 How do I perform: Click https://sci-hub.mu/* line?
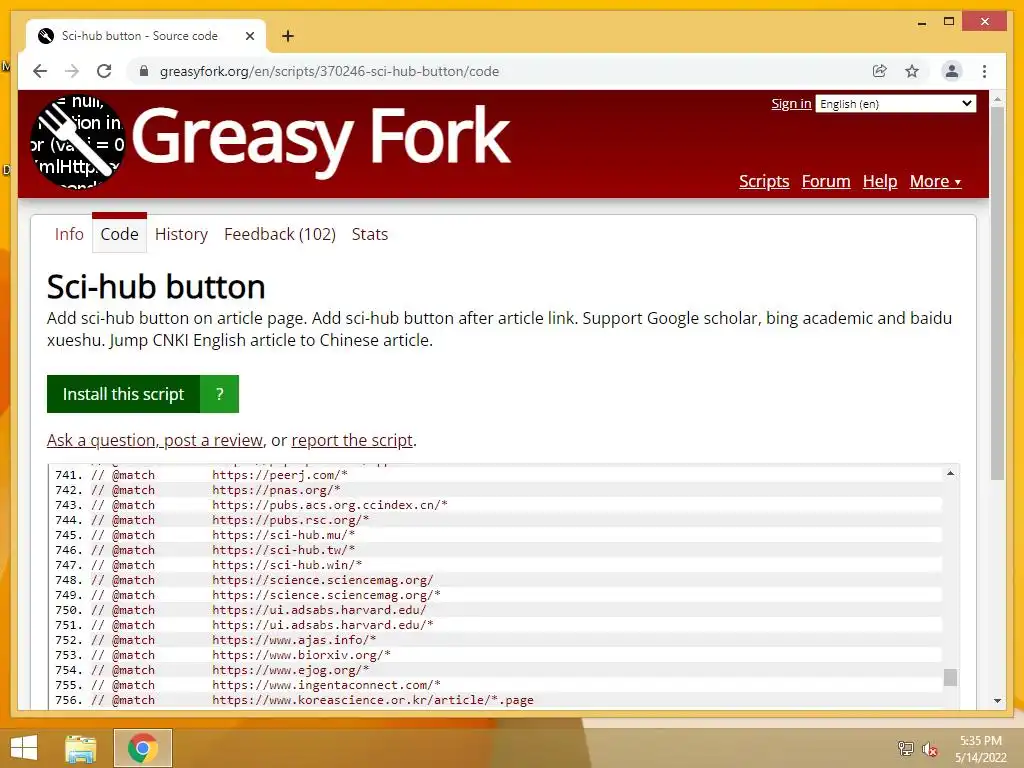tap(283, 535)
